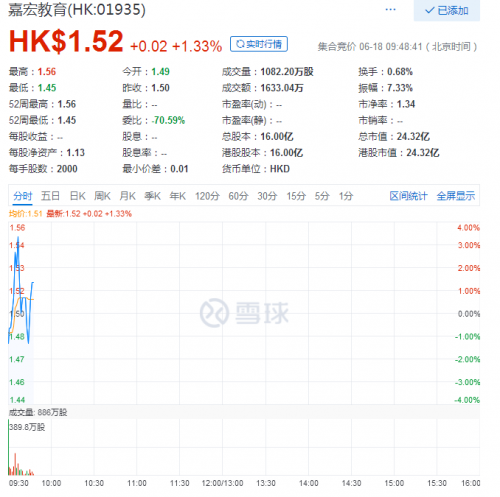Image resolution: width=500 pixels, height=497 pixels.
Task: Click the 今开 value 1.49
Action: (x=160, y=72)
